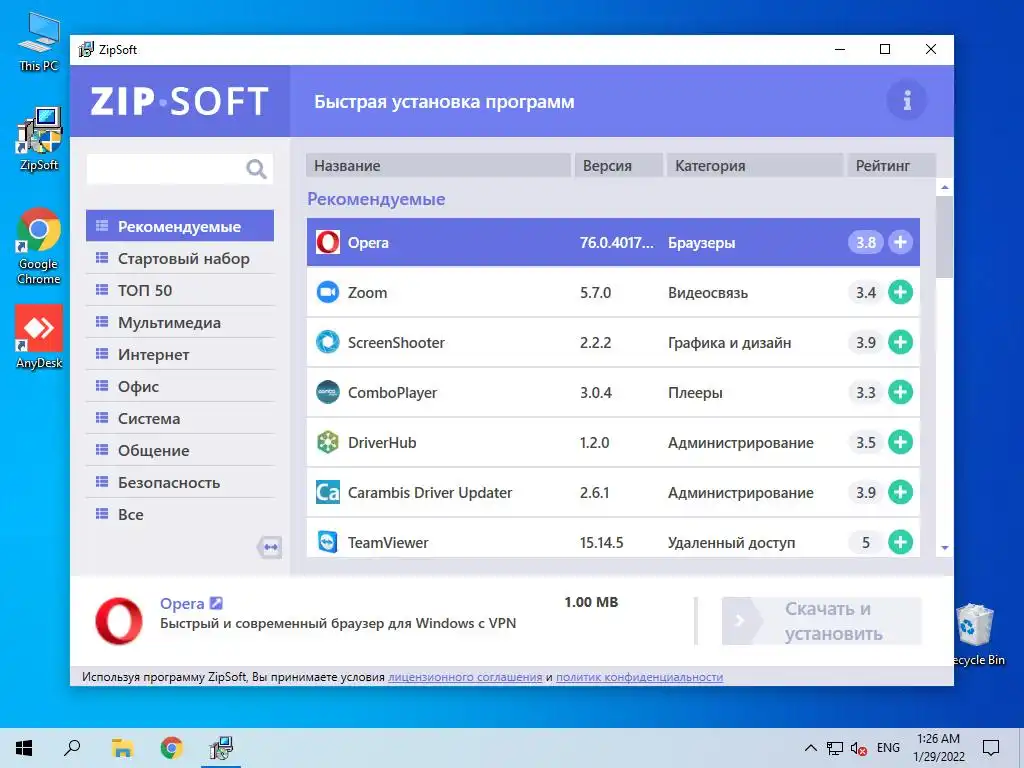Screen dimensions: 1024x768
Task: Open File Explorer from the taskbar
Action: click(122, 748)
